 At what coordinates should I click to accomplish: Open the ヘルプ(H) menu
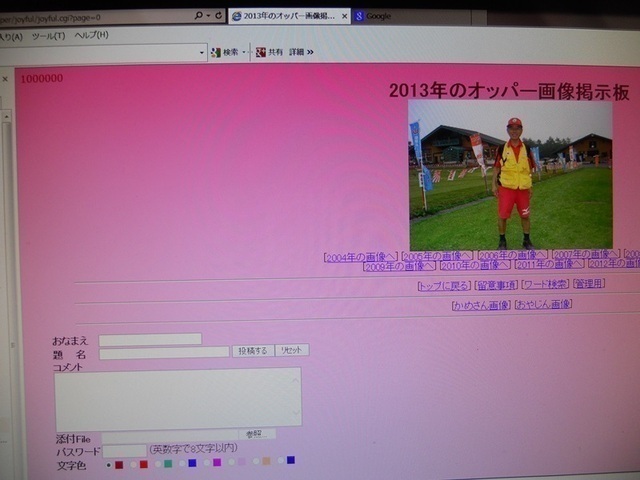click(x=91, y=35)
